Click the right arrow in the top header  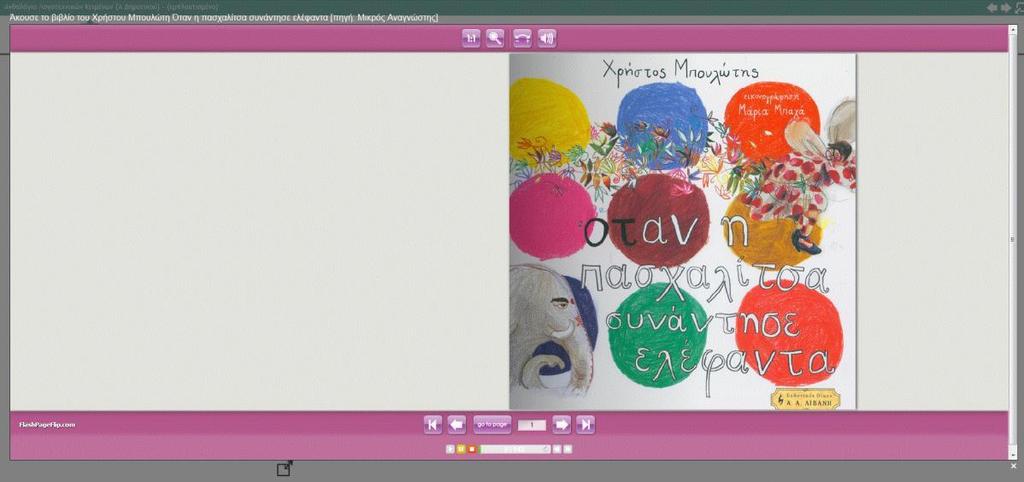(1006, 7)
